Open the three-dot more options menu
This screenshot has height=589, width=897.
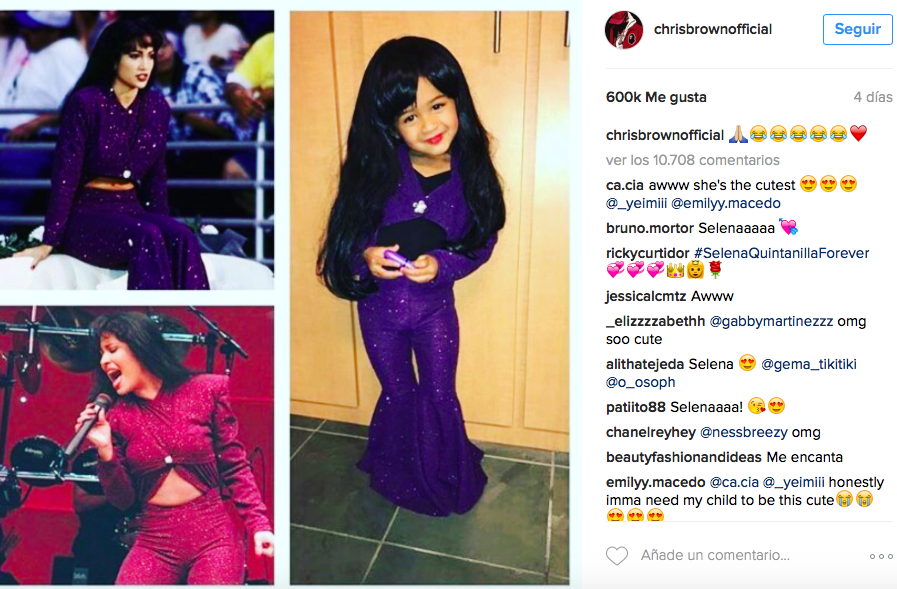[881, 556]
